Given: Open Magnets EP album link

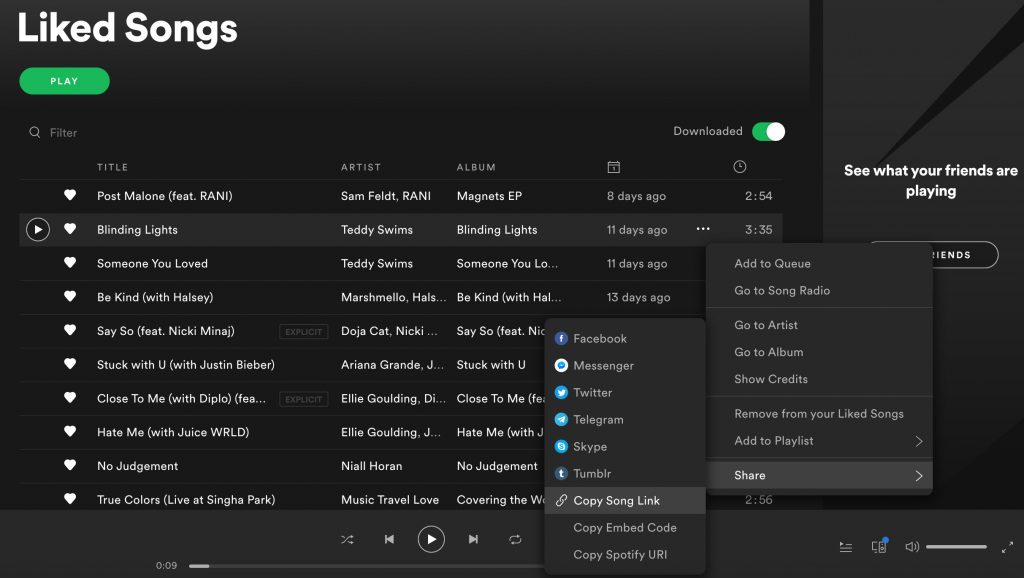Looking at the screenshot, I should (489, 196).
